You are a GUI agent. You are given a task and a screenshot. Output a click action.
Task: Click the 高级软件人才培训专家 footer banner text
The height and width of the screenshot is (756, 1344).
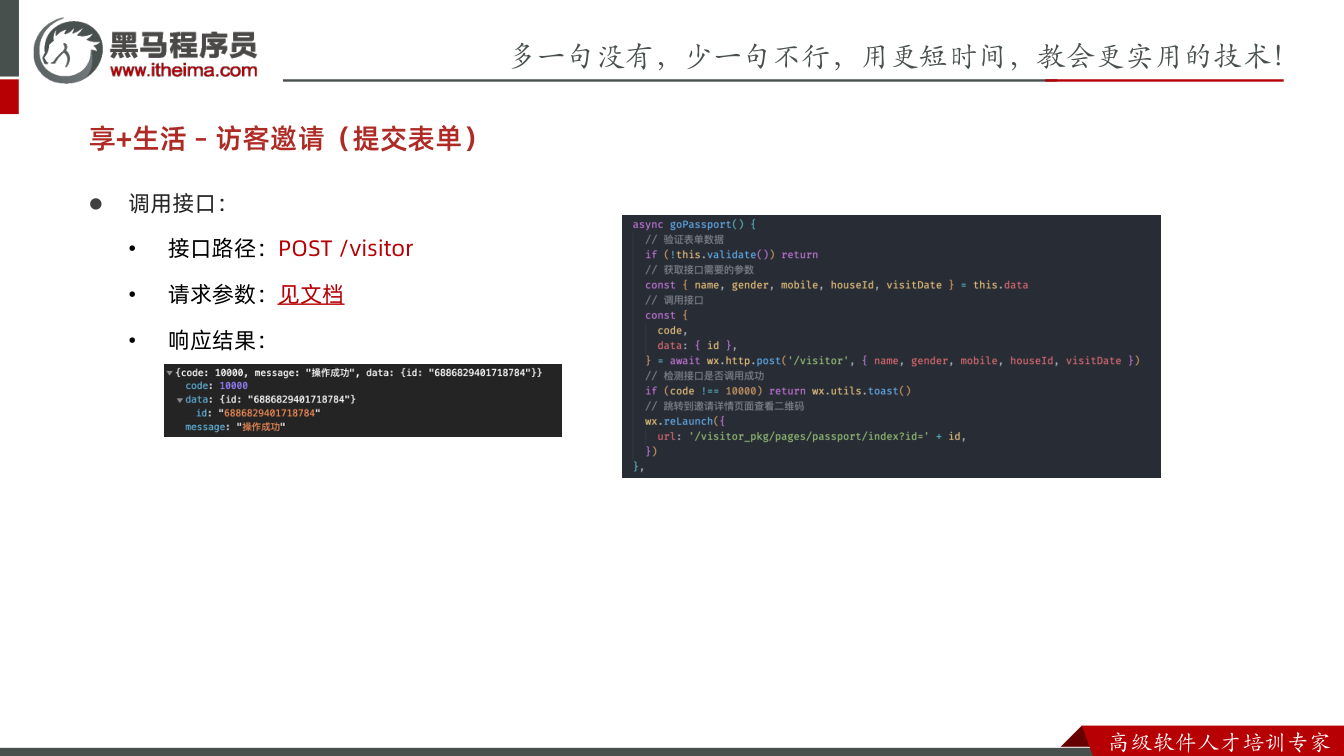(x=1219, y=742)
